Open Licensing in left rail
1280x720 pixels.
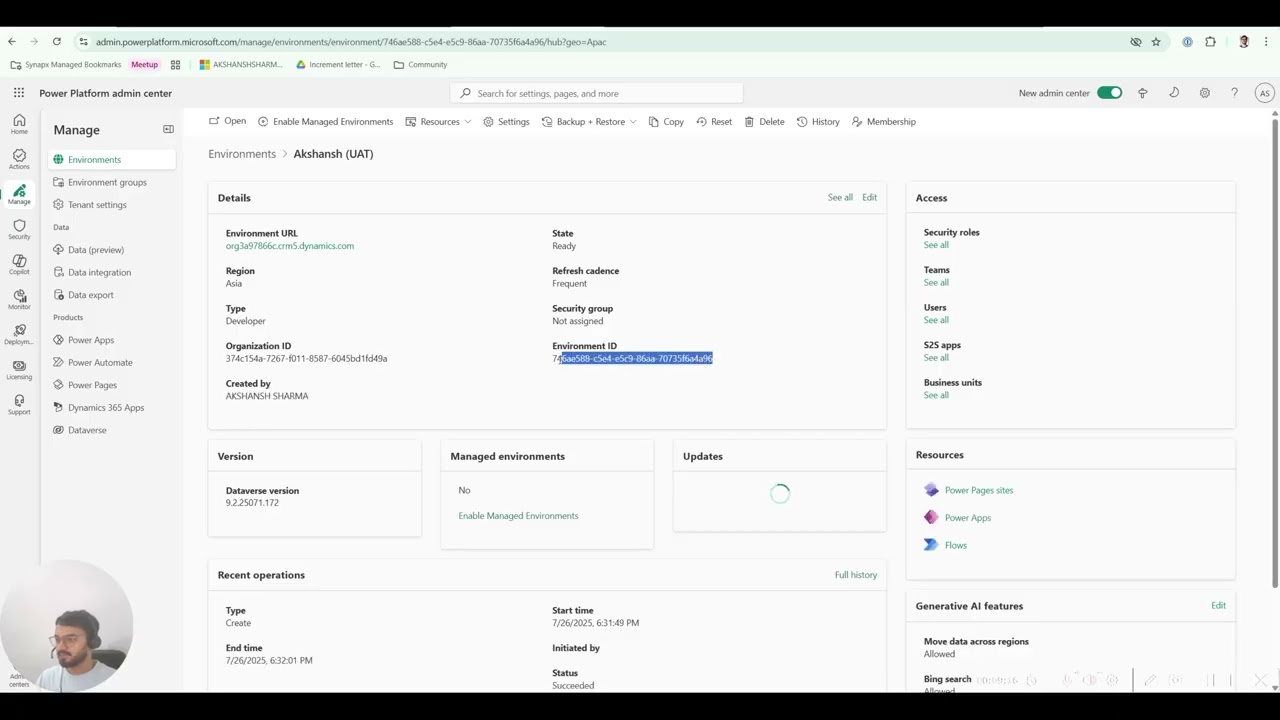point(19,369)
